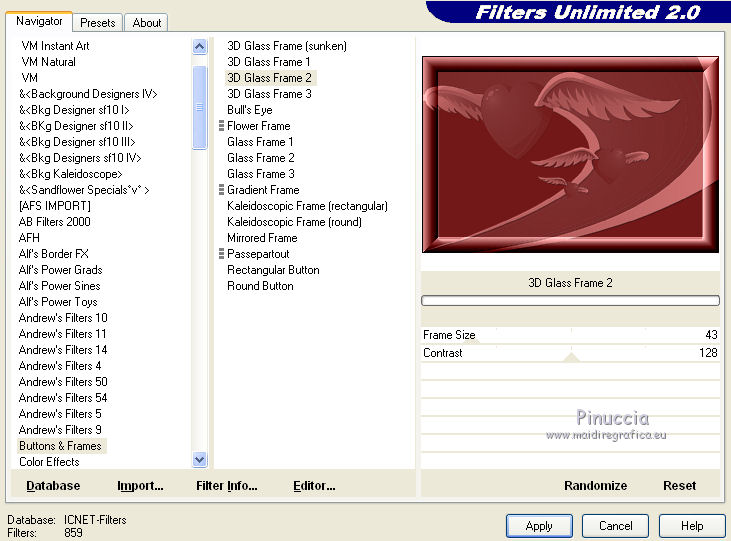The height and width of the screenshot is (541, 731).
Task: Click the grip icon beside Passepartout
Action: 221,254
